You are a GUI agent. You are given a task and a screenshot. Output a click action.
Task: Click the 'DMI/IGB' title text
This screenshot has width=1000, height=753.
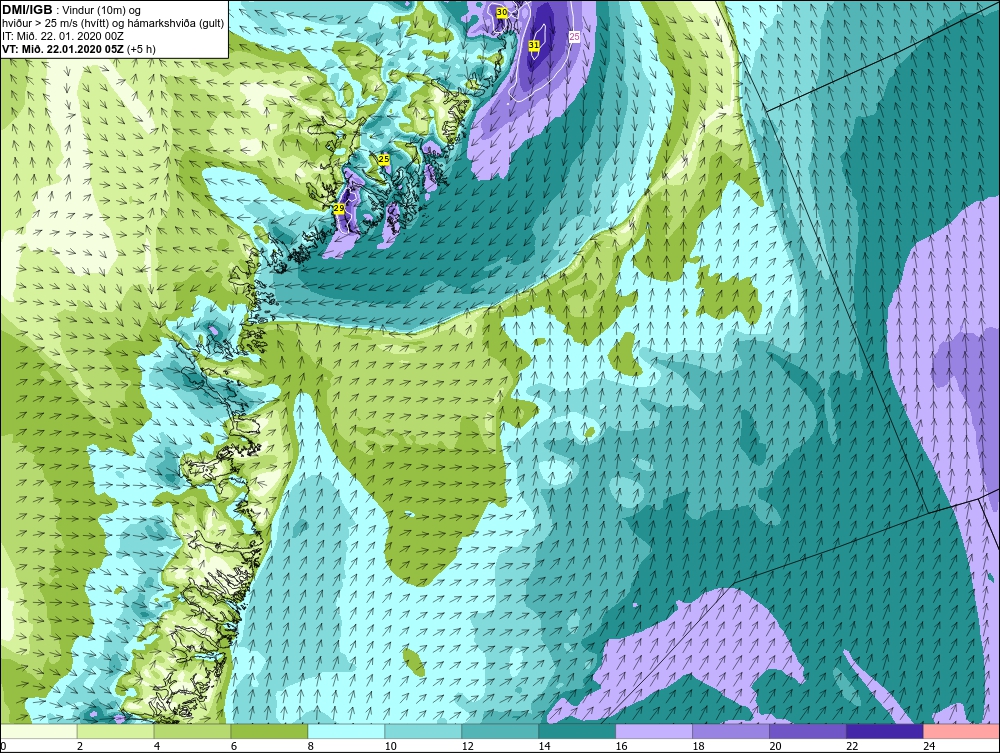(x=27, y=10)
